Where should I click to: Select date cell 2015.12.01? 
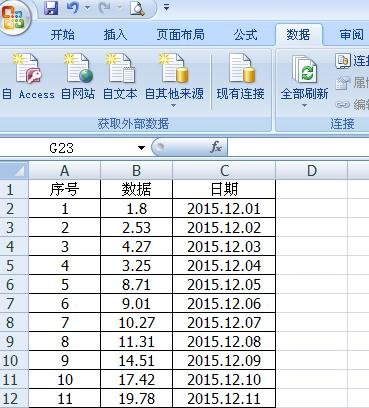point(224,209)
